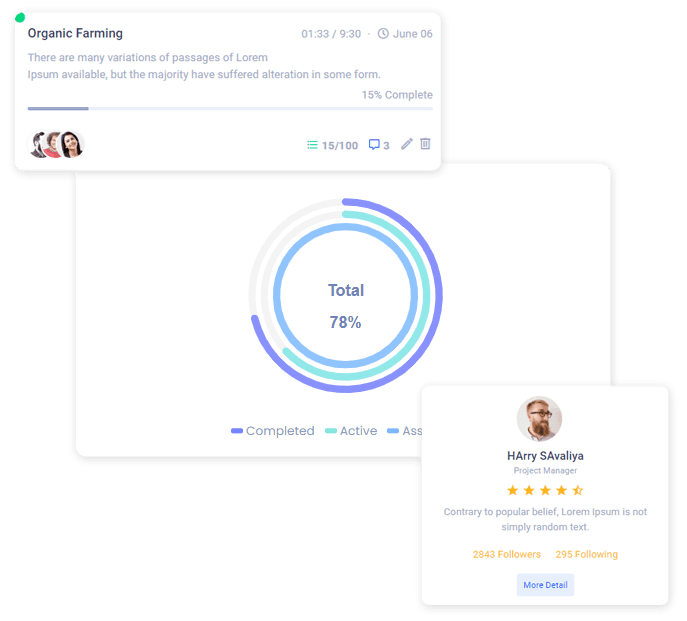Toggle the Completed legend series
The height and width of the screenshot is (621, 687).
273,431
